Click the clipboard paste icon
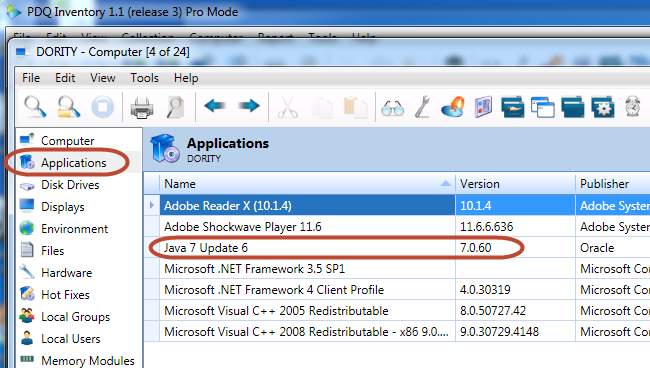 [x=355, y=107]
